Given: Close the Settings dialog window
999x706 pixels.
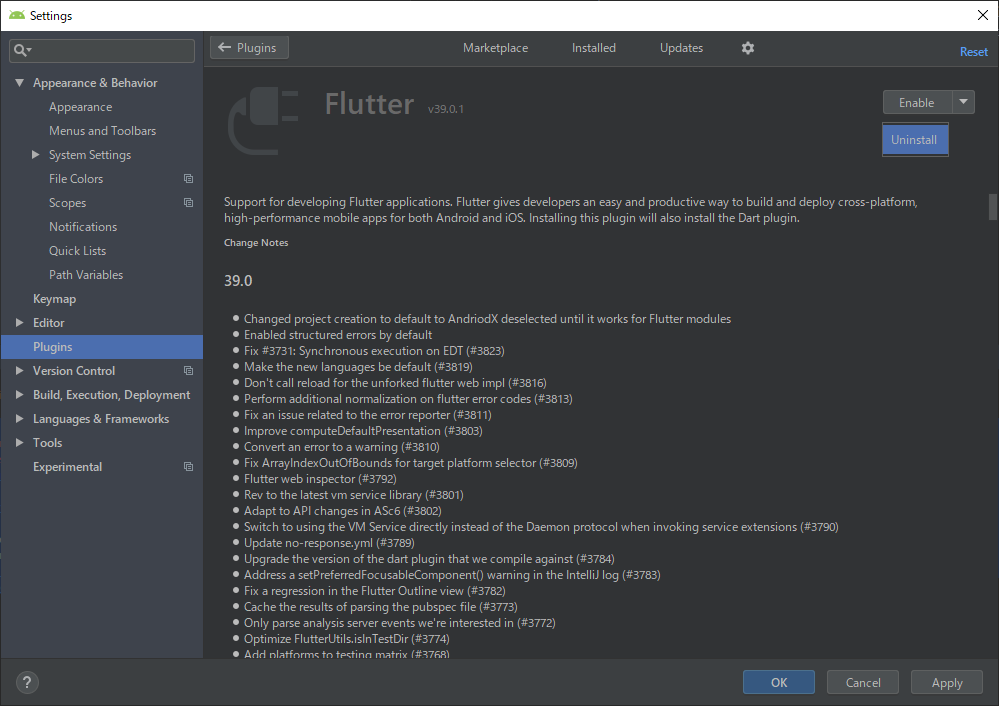Looking at the screenshot, I should 982,15.
